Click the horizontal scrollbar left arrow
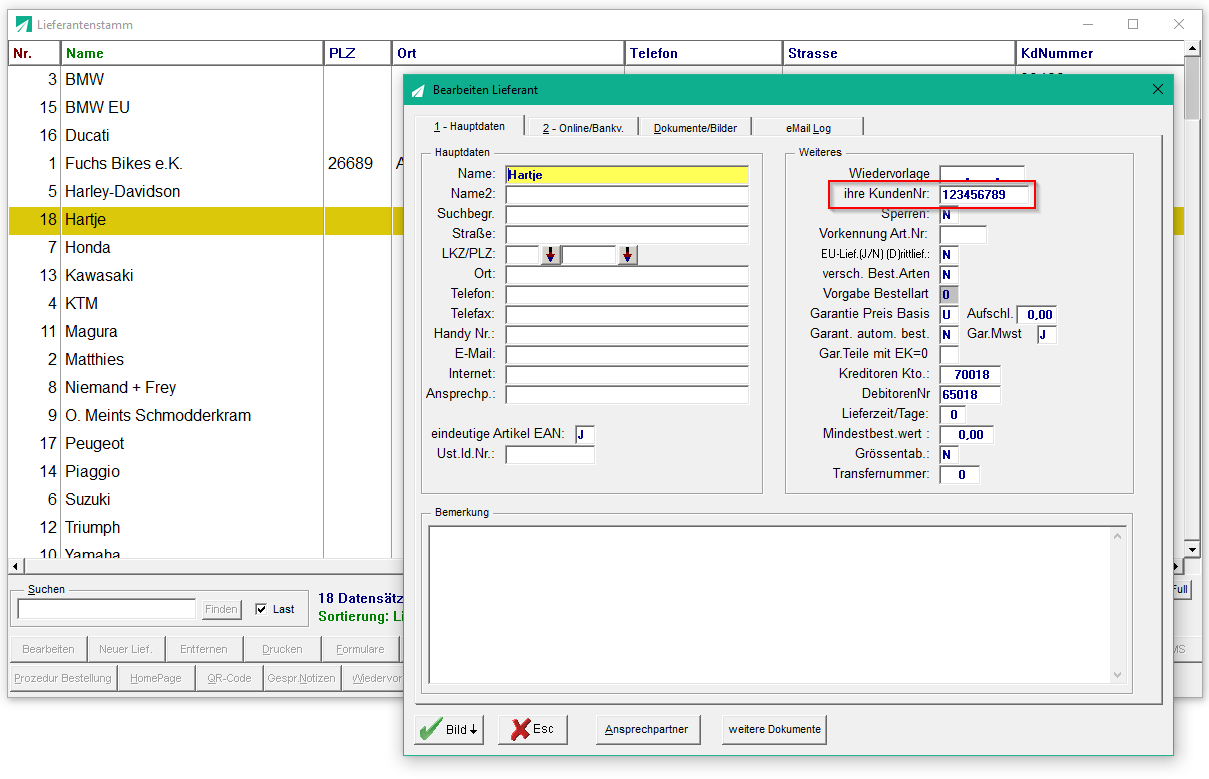 [15, 566]
